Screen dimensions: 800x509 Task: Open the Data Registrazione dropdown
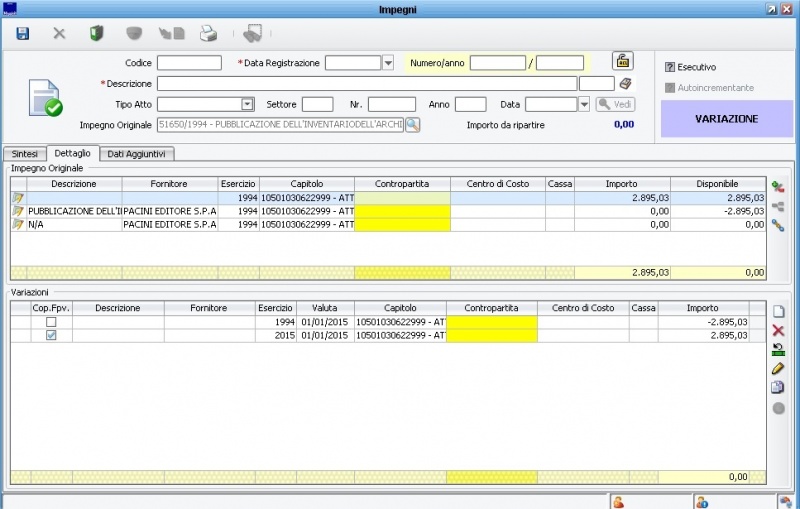[388, 63]
